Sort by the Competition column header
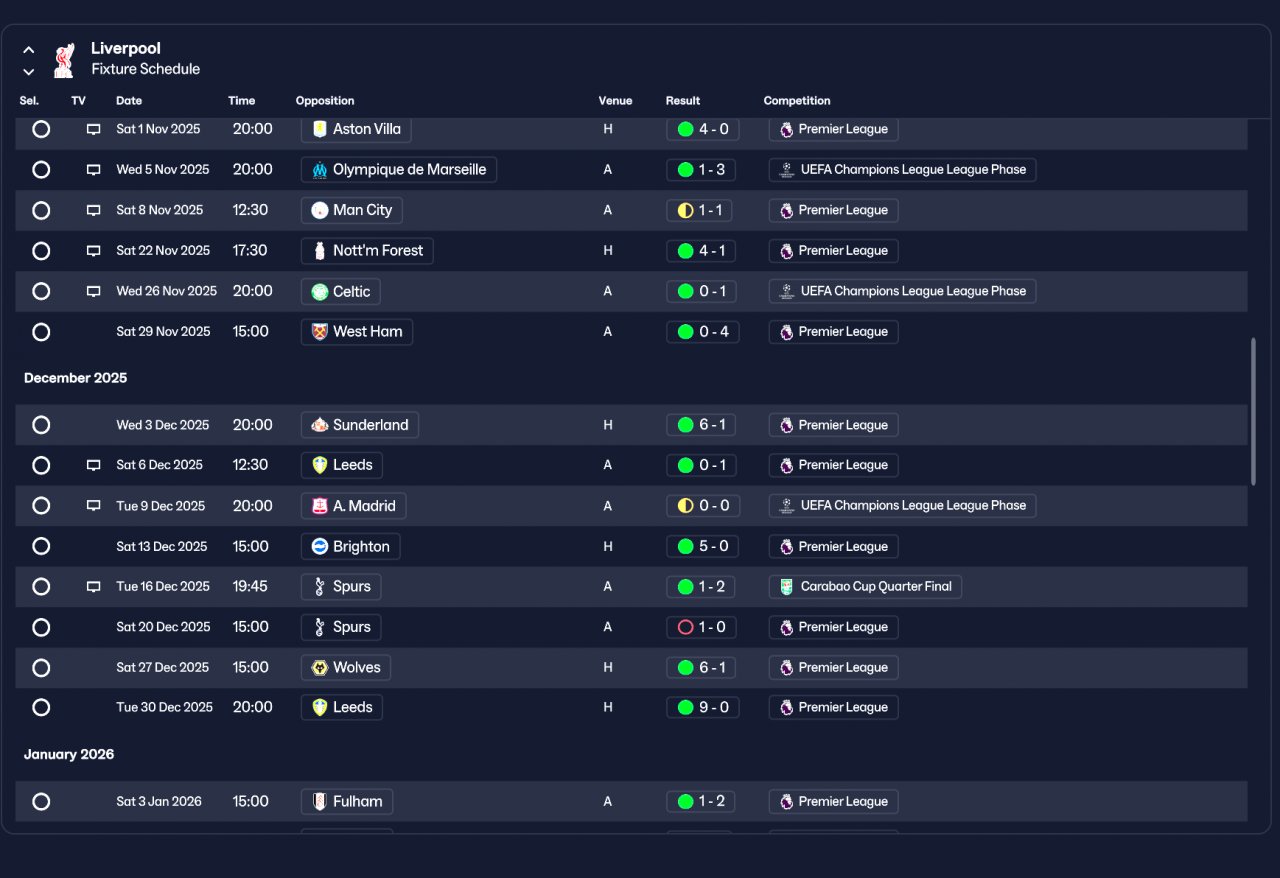This screenshot has height=878, width=1280. click(797, 101)
